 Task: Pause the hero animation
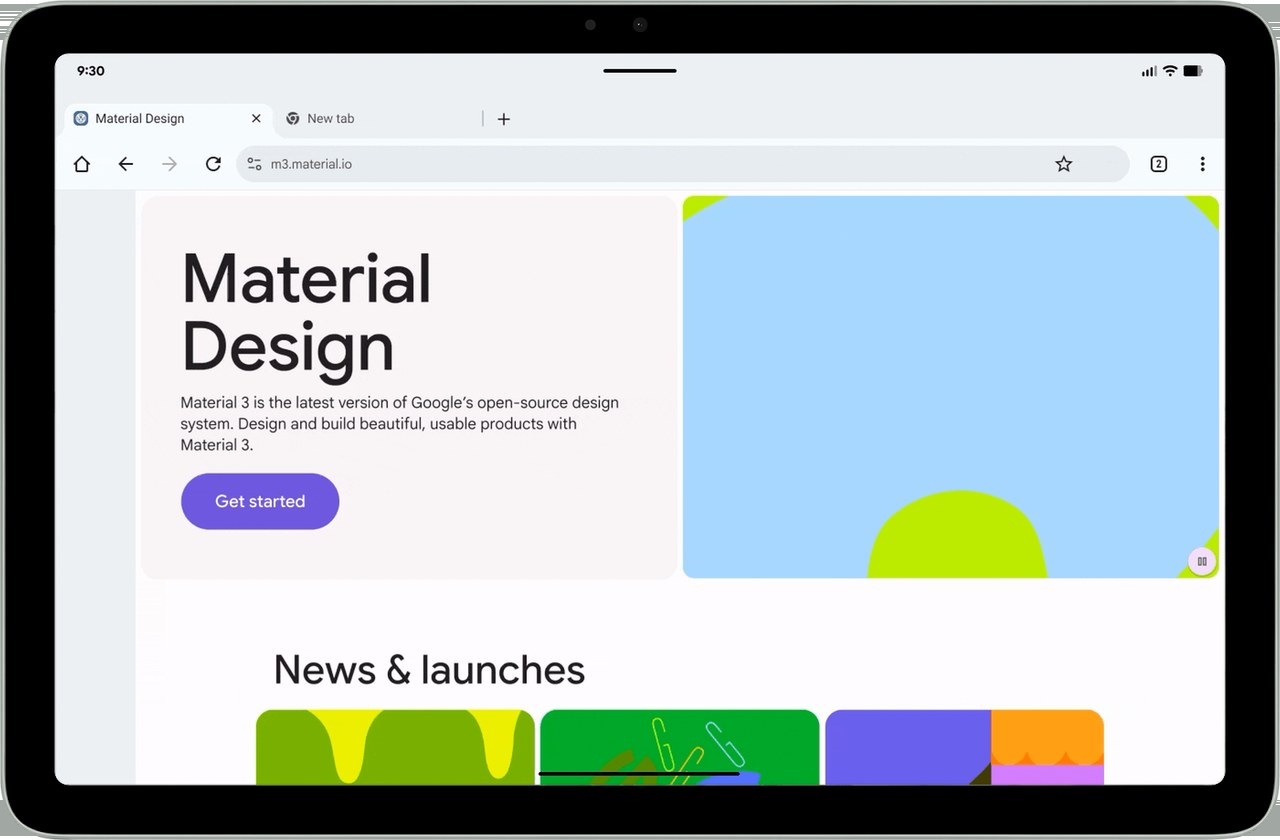pyautogui.click(x=1202, y=562)
